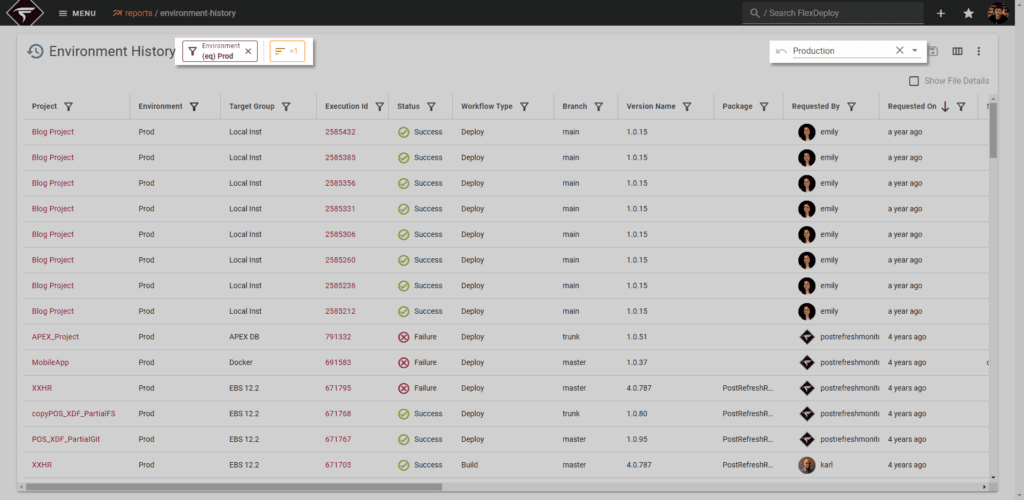Click the postrefreshmonitor avatar in row 791332

click(x=807, y=337)
